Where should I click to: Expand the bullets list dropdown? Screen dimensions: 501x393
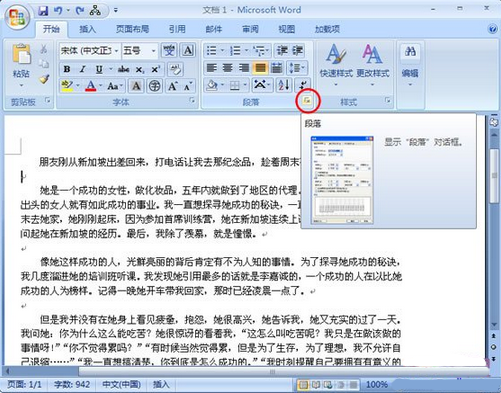click(x=222, y=51)
